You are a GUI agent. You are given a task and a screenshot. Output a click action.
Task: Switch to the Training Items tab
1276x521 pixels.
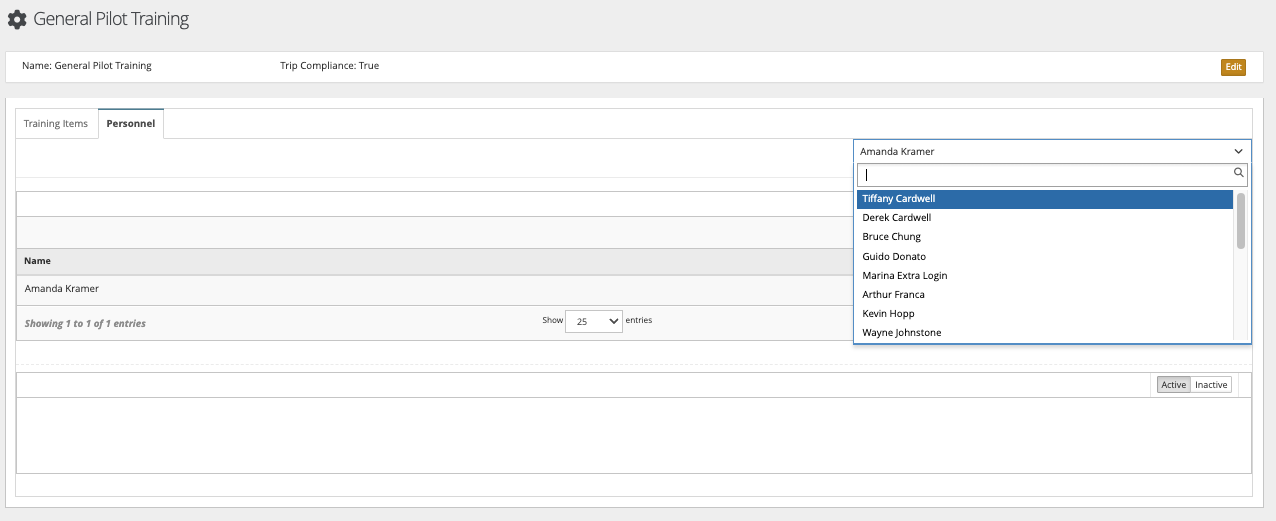coord(56,124)
